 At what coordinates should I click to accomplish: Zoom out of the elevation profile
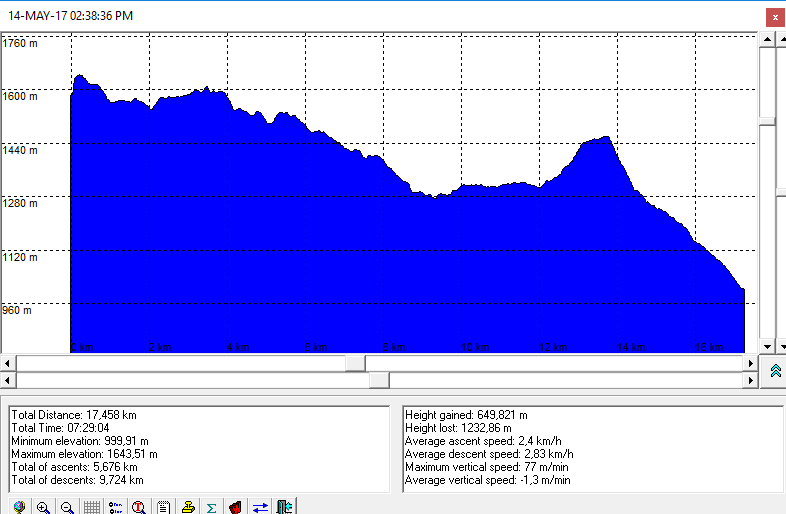pyautogui.click(x=67, y=507)
